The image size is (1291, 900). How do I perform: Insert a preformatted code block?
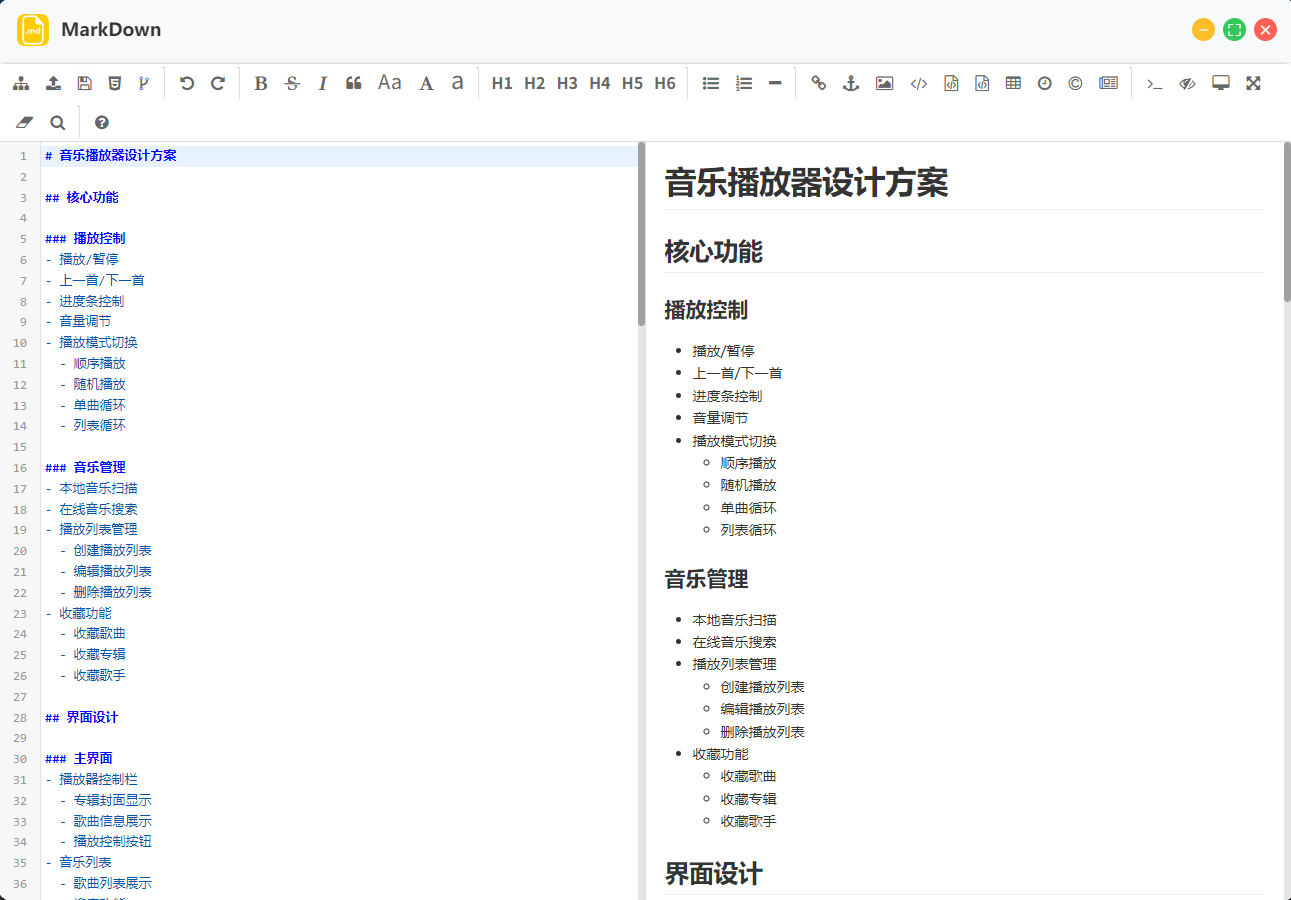point(951,84)
